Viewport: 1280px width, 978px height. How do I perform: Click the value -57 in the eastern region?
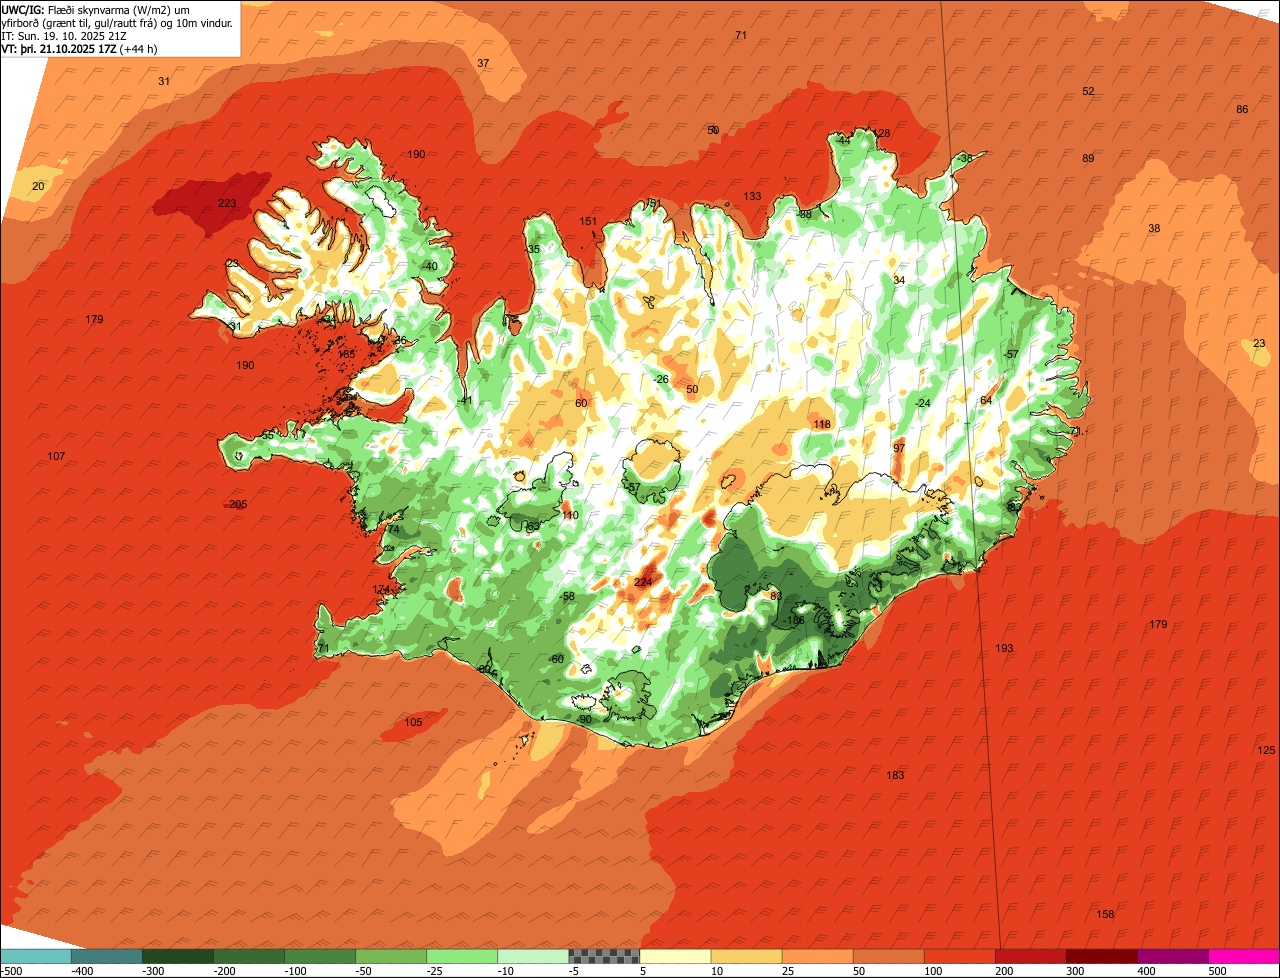[1011, 354]
